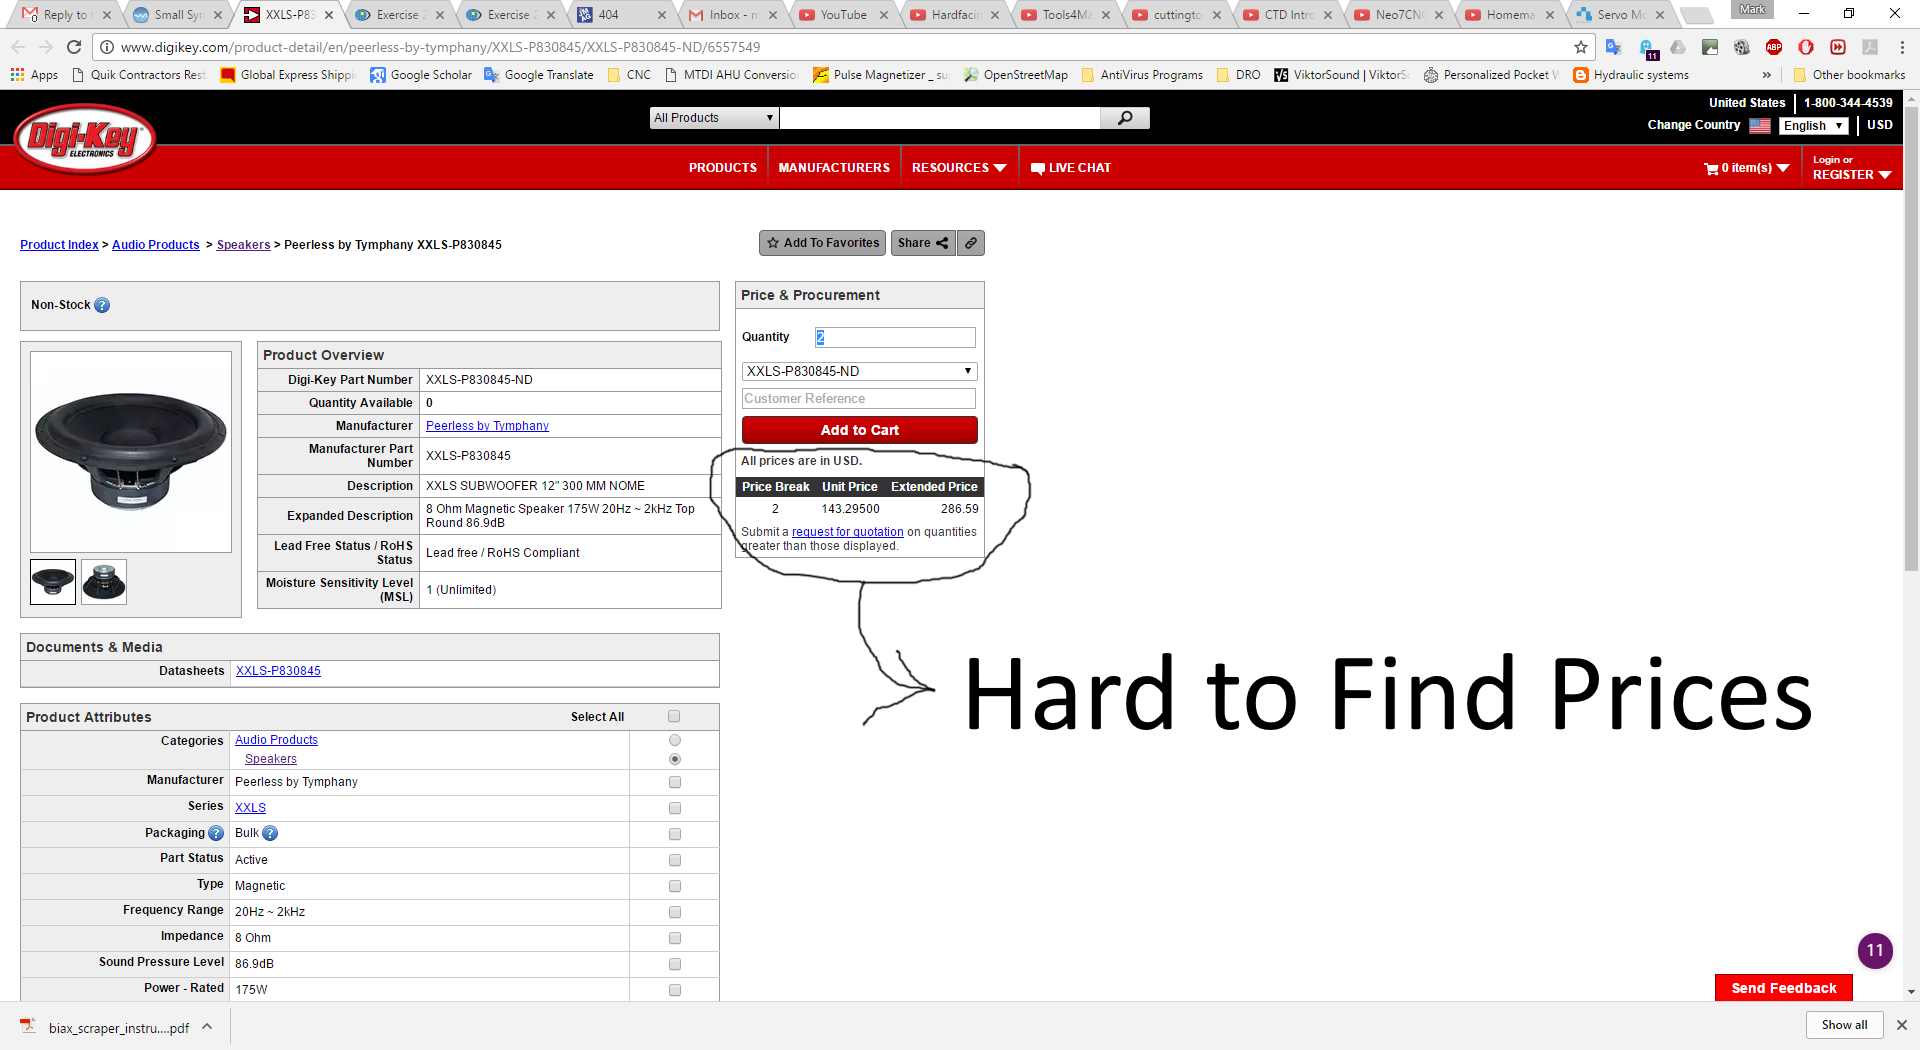This screenshot has height=1050, width=1920.
Task: Switch to the 404 tab
Action: tap(621, 15)
